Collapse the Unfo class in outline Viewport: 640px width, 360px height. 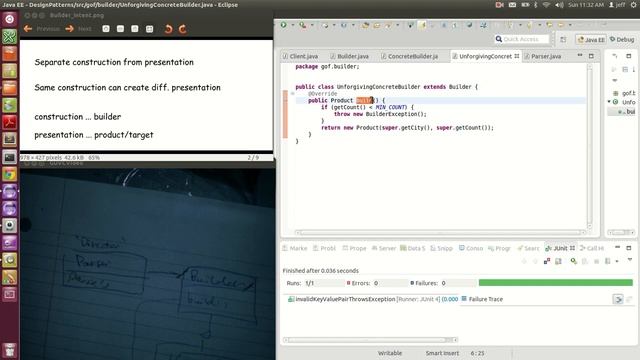click(609, 102)
